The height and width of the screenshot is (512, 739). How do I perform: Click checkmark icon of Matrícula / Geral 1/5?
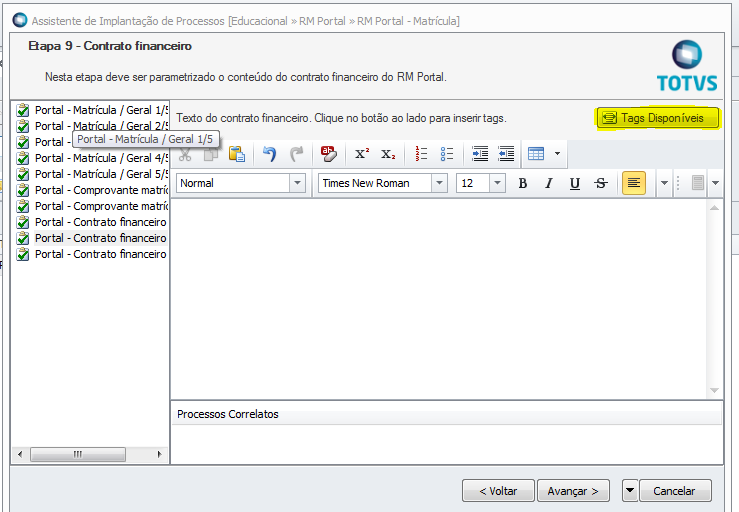tap(23, 110)
